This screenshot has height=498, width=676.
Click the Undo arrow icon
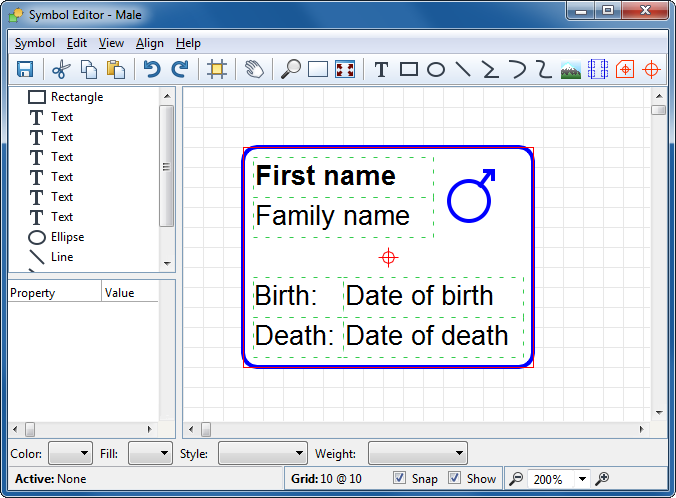(x=151, y=69)
